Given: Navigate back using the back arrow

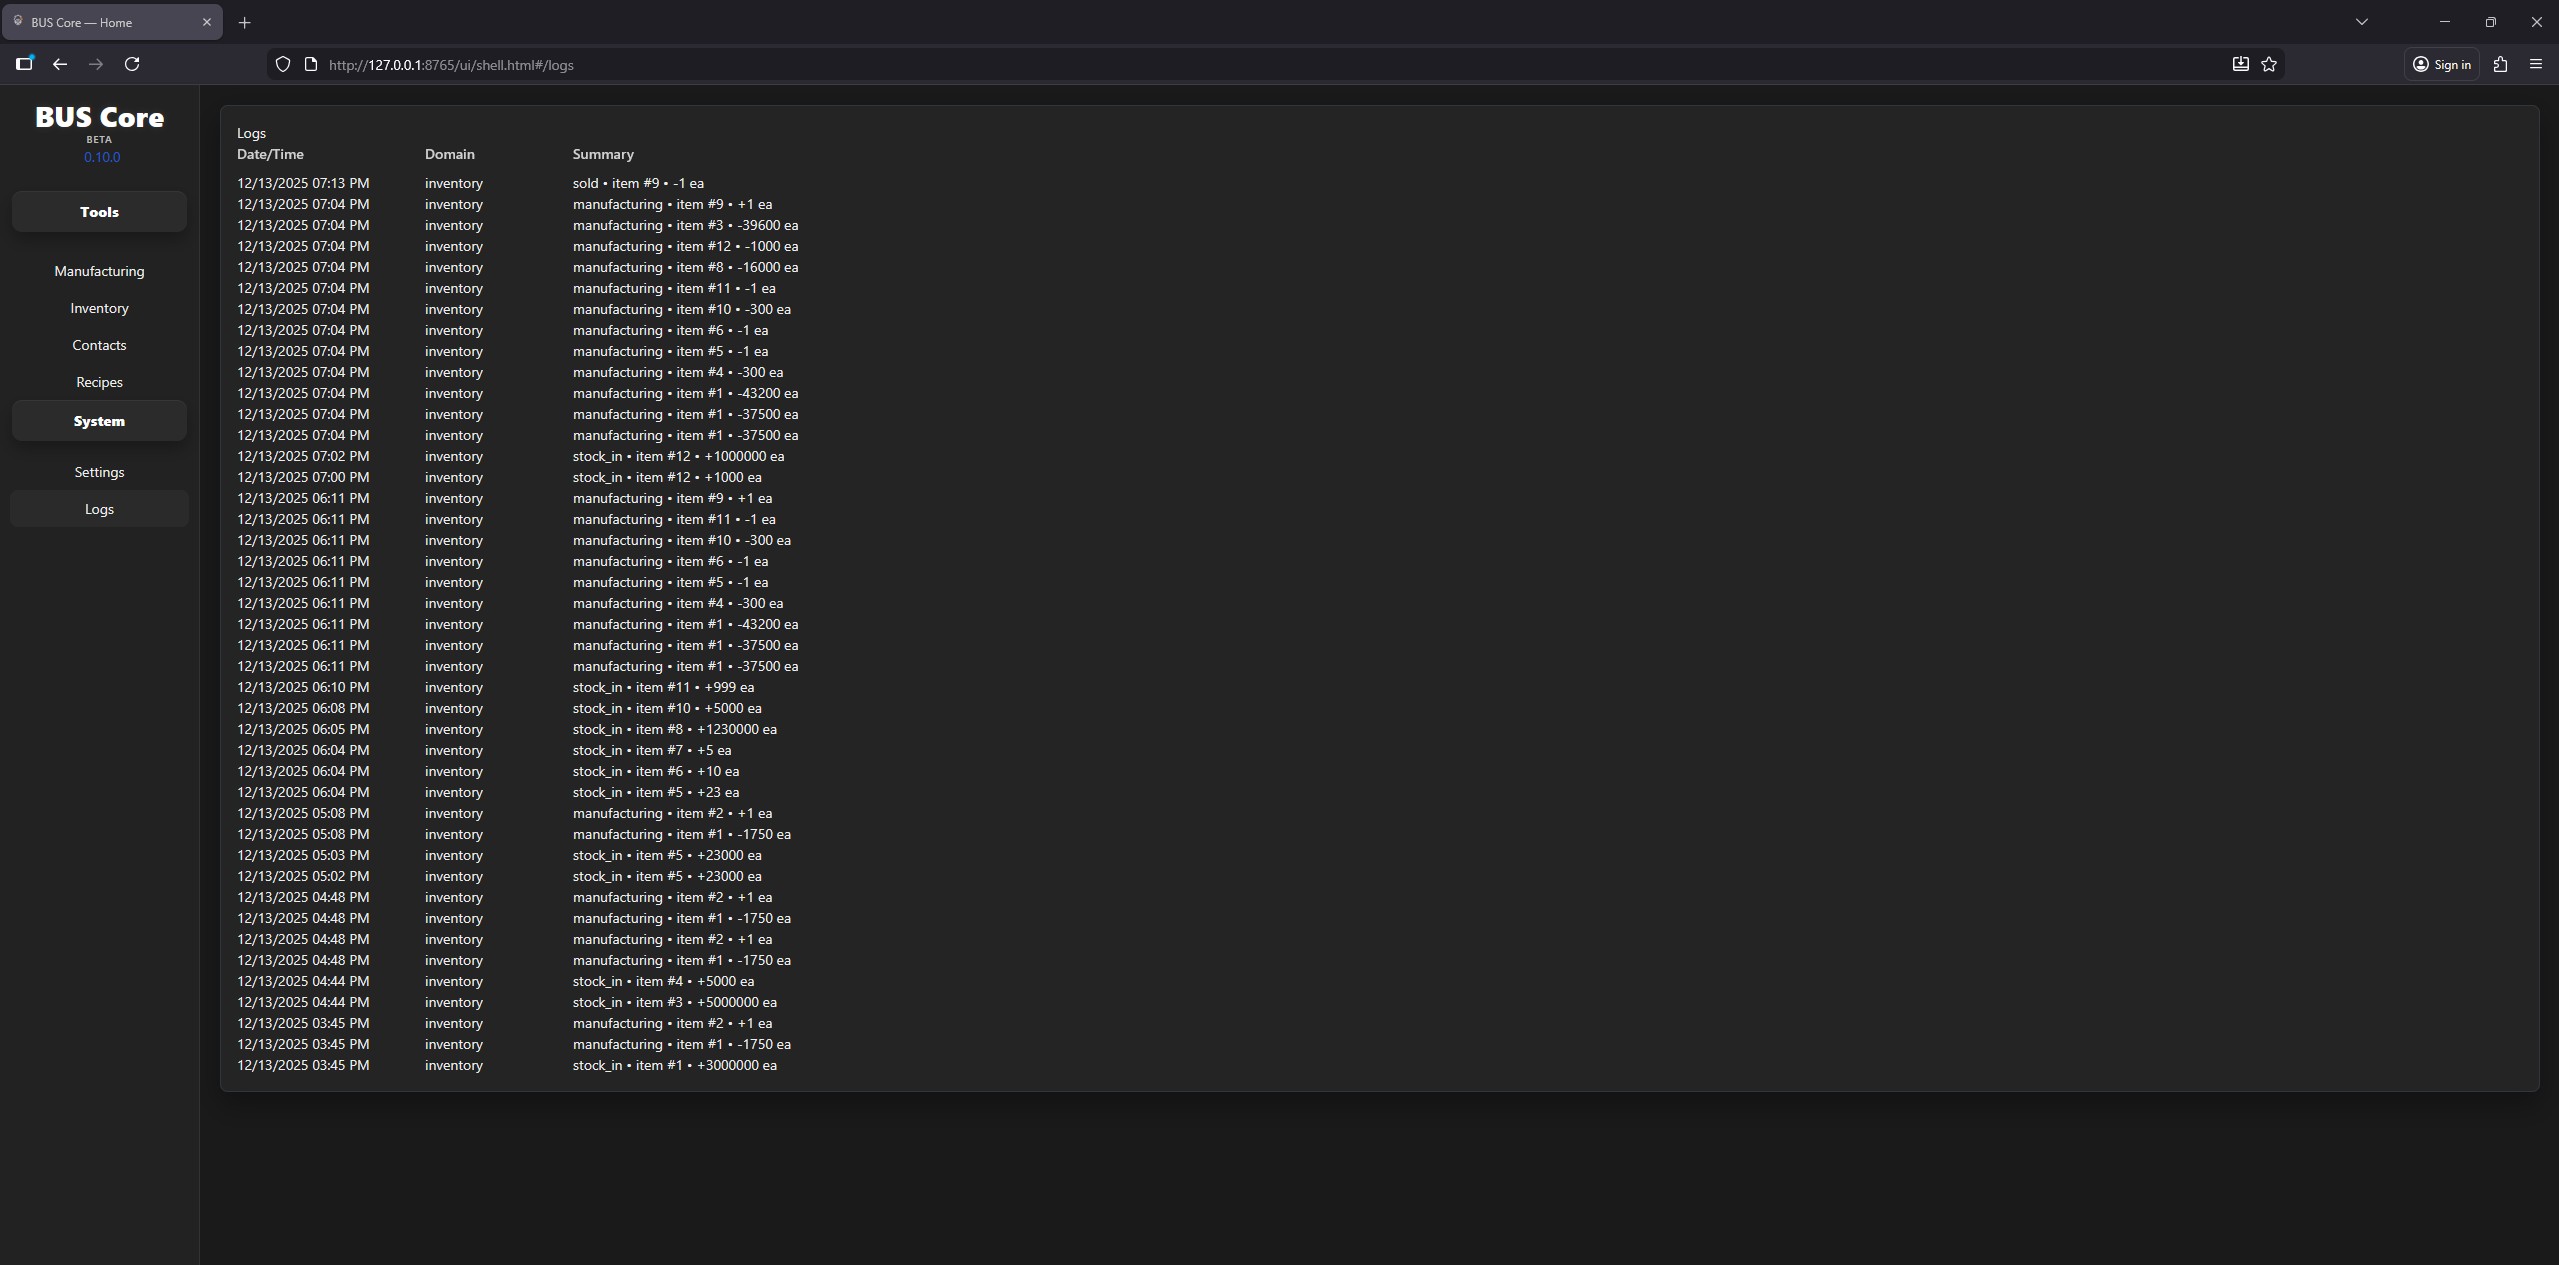Looking at the screenshot, I should pyautogui.click(x=59, y=64).
